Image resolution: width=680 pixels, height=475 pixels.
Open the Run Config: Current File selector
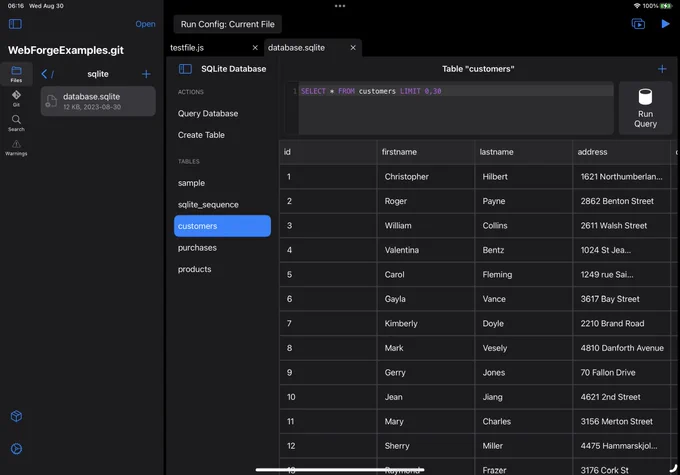pyautogui.click(x=228, y=24)
